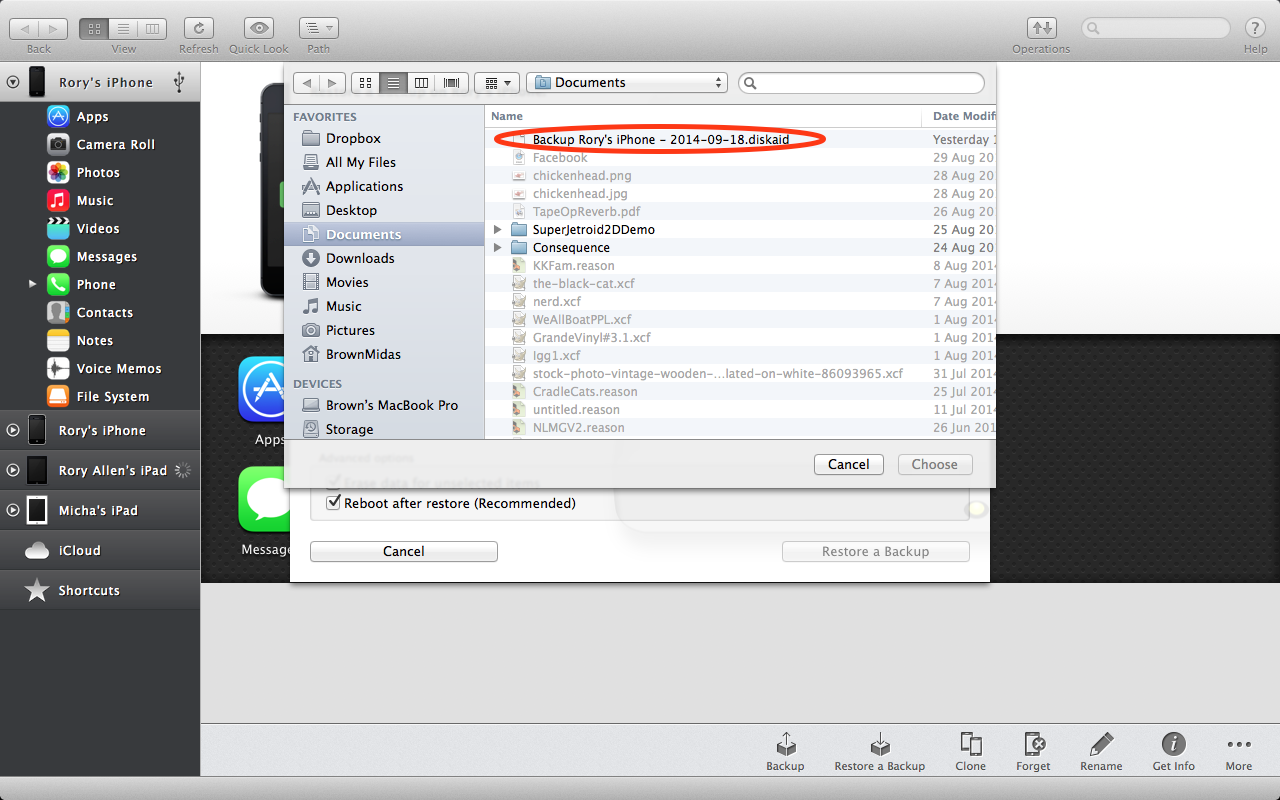
Task: Click the Refresh toolbar button
Action: click(x=198, y=29)
